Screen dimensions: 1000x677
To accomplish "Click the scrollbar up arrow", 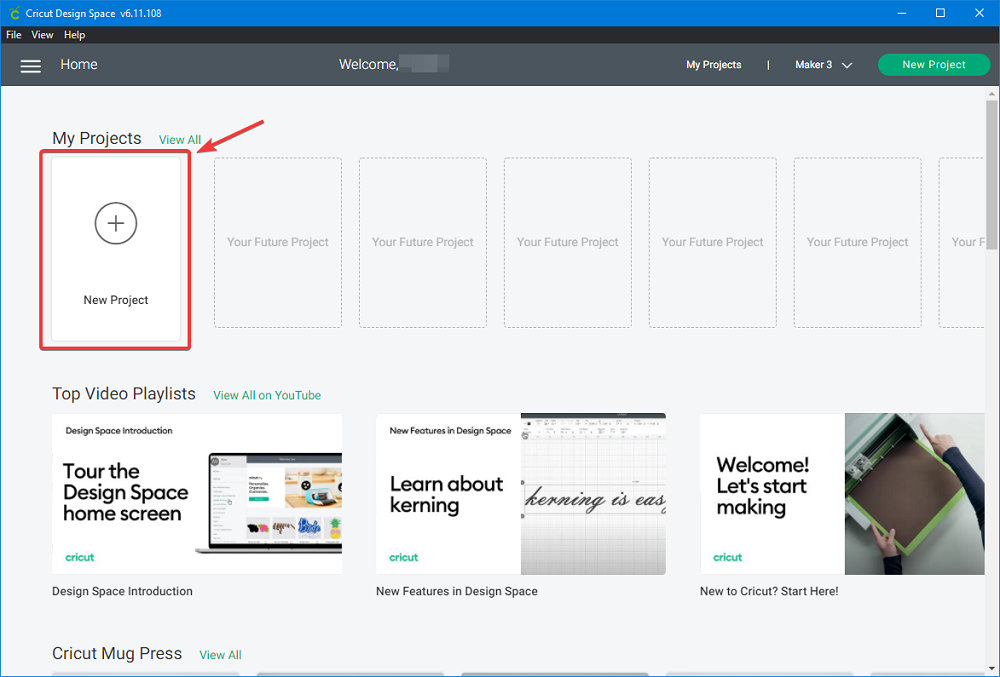I will tap(992, 94).
